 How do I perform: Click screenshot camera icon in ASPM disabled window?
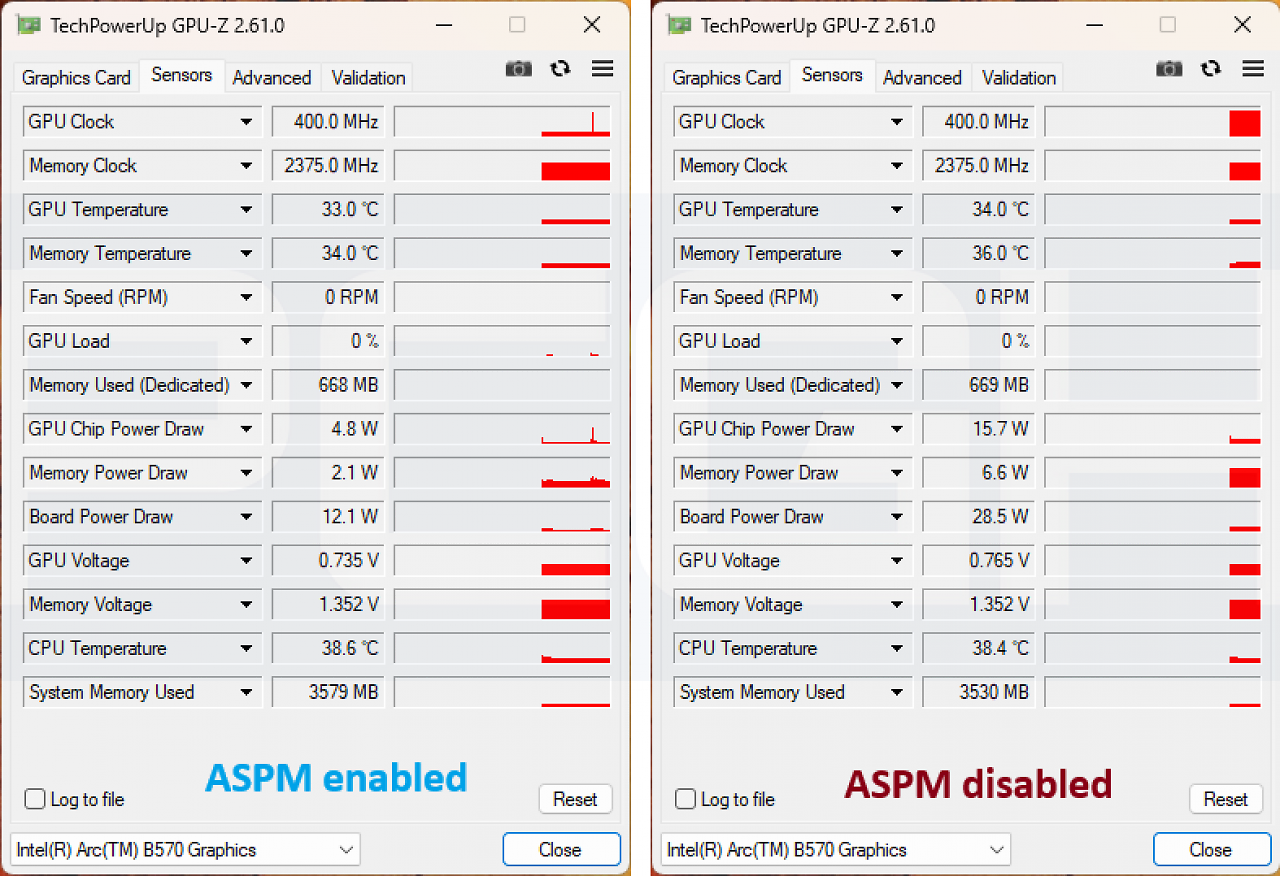point(1169,68)
